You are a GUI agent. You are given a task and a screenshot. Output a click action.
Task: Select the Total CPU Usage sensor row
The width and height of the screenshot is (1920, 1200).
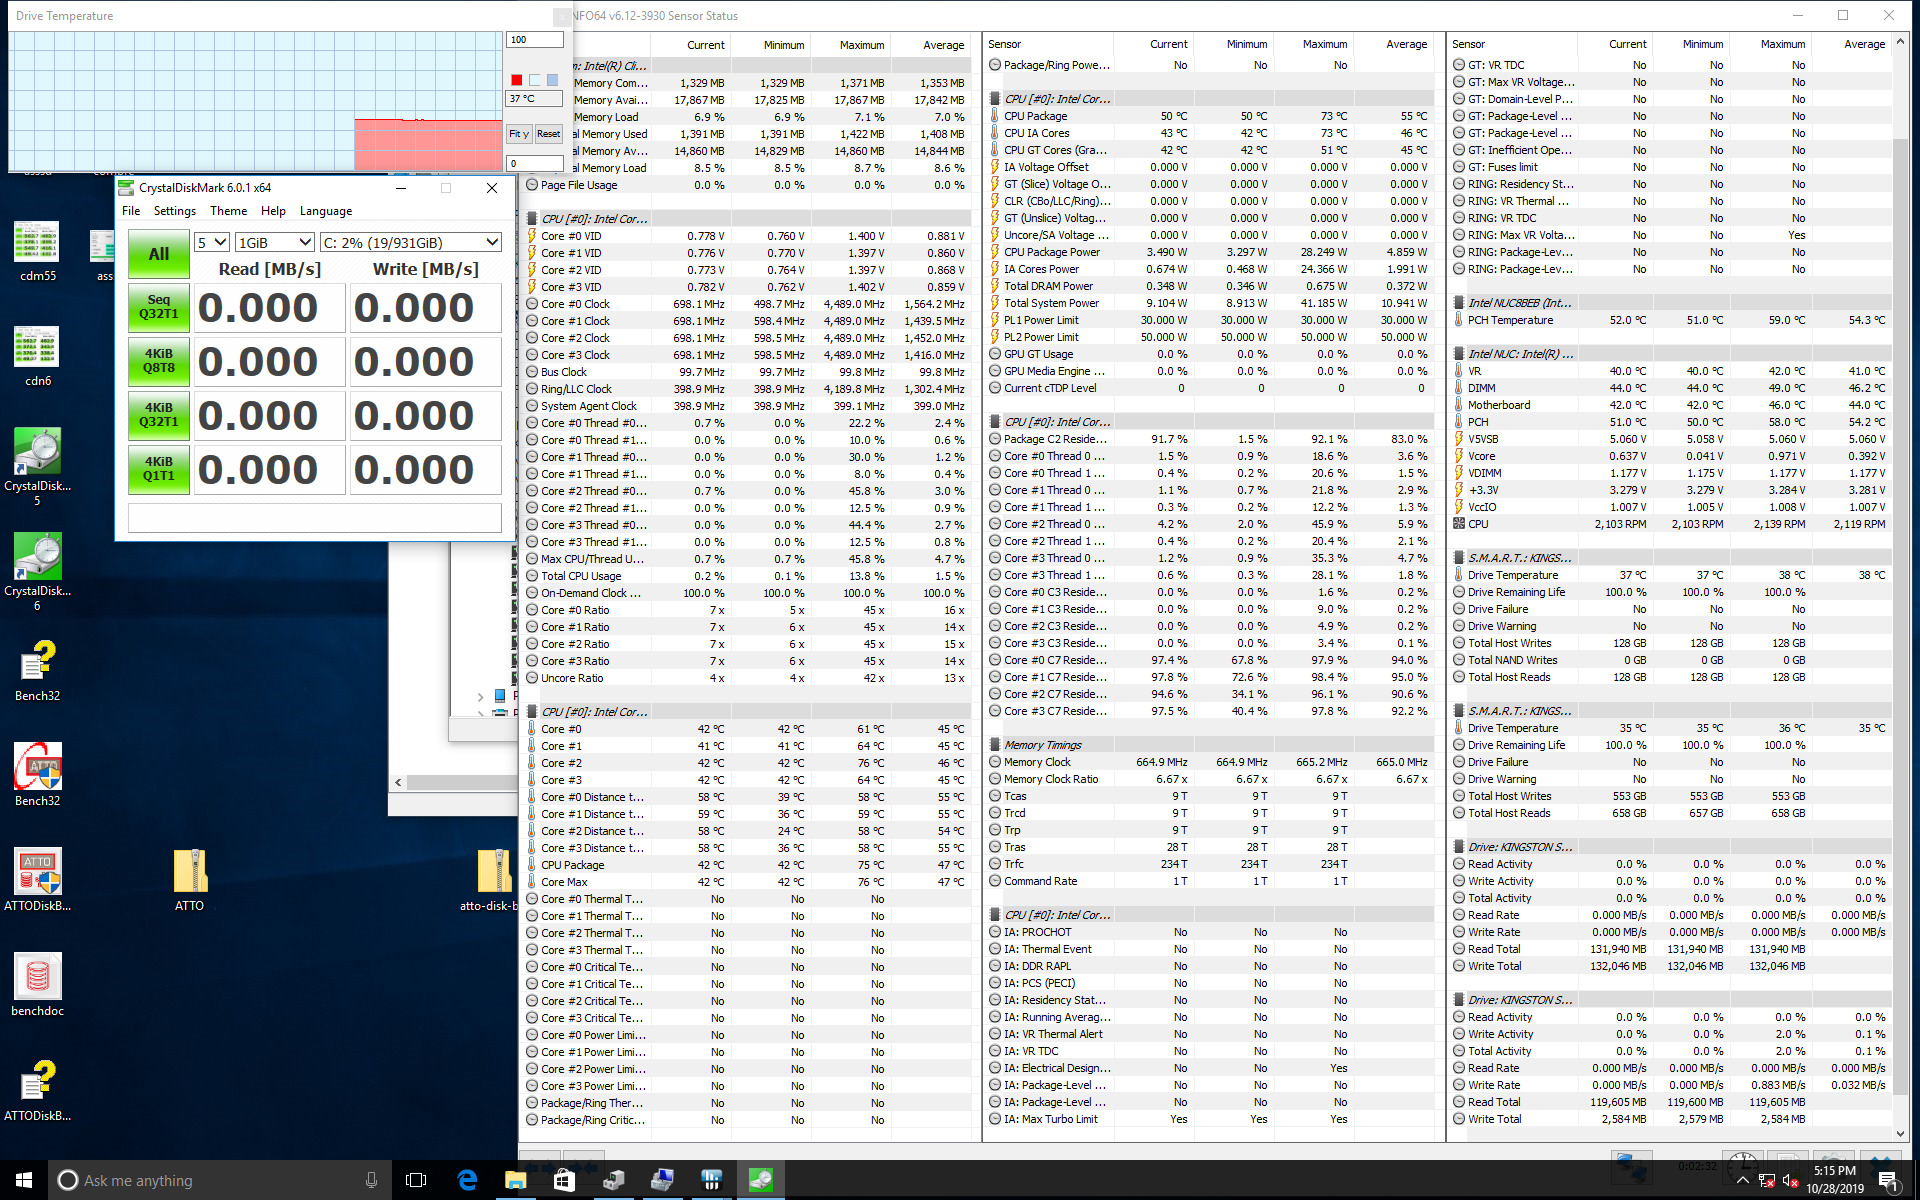pyautogui.click(x=748, y=576)
